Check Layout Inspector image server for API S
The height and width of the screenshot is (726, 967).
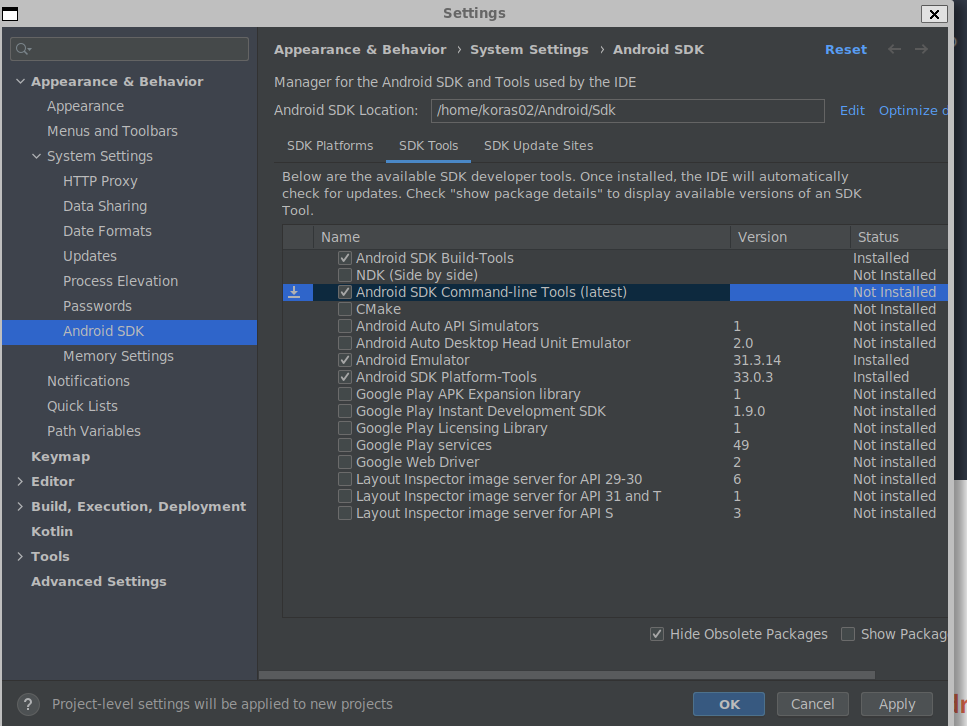click(345, 513)
